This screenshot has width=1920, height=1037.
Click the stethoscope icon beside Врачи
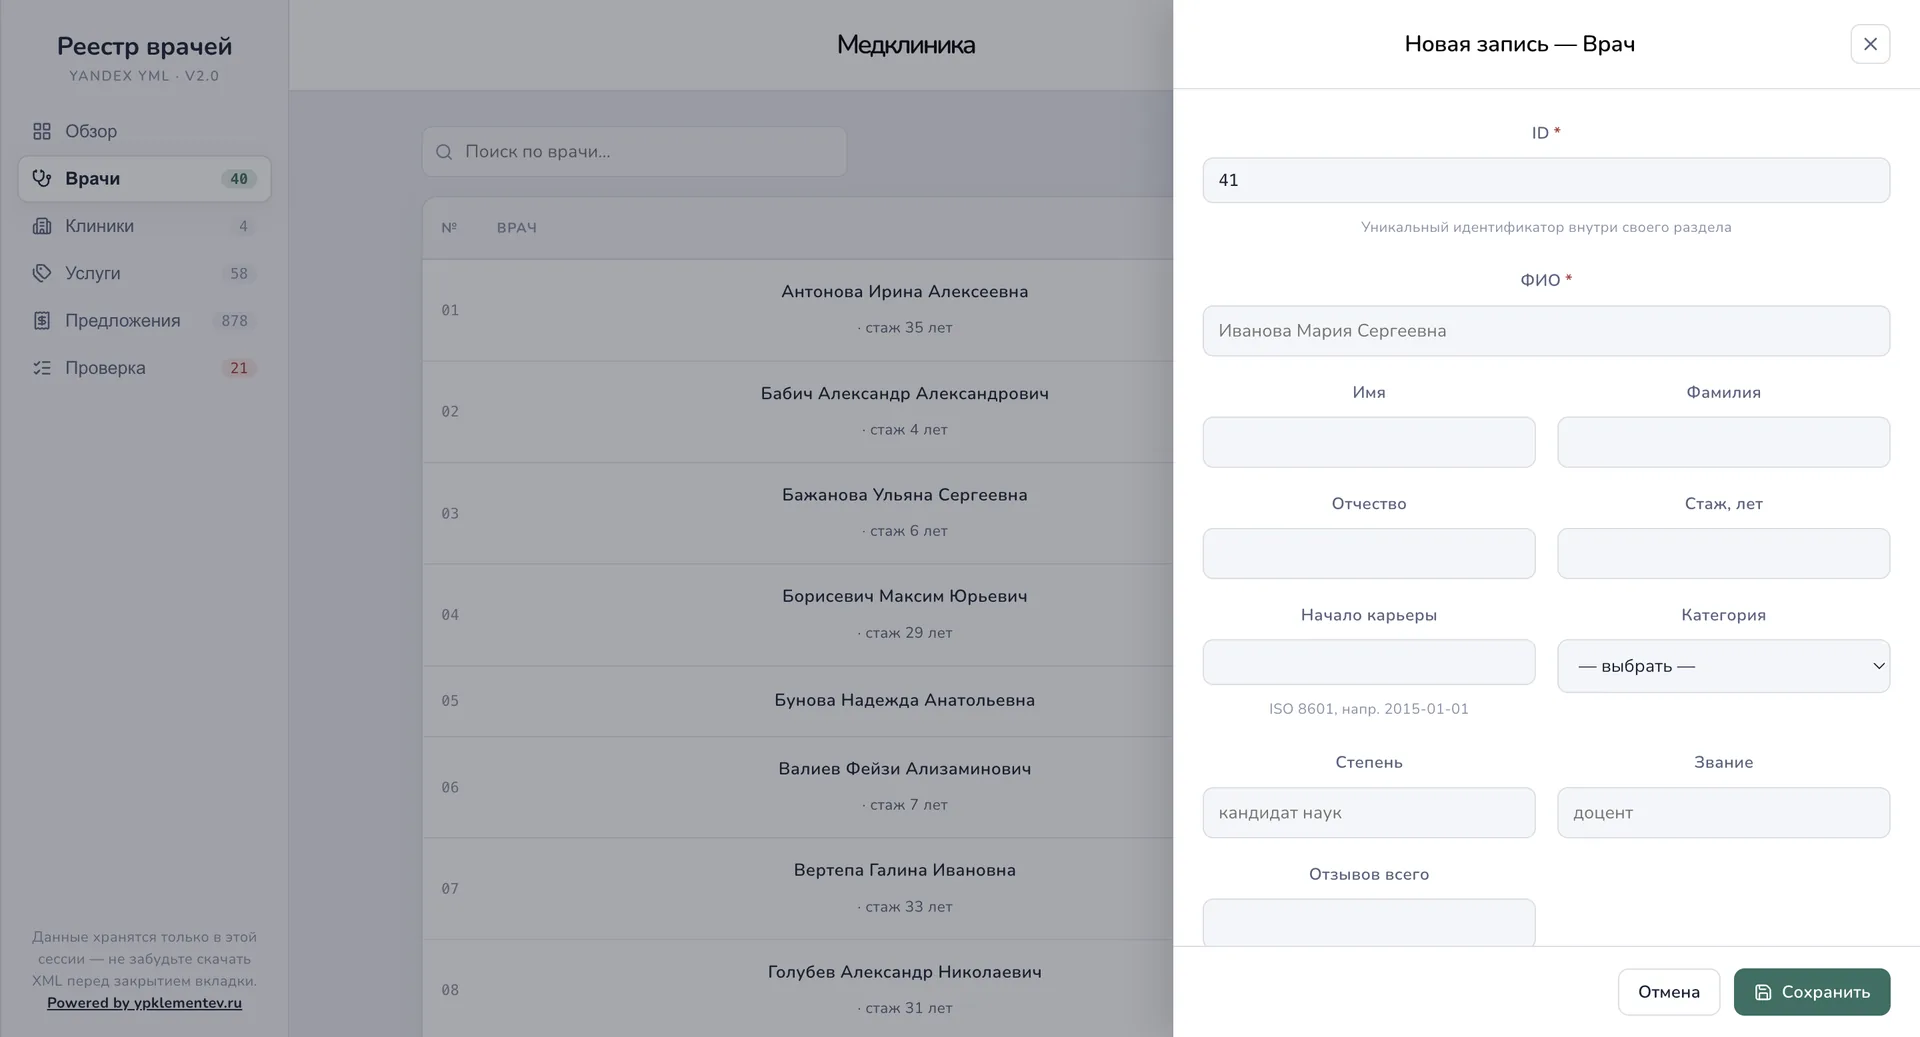pos(42,178)
